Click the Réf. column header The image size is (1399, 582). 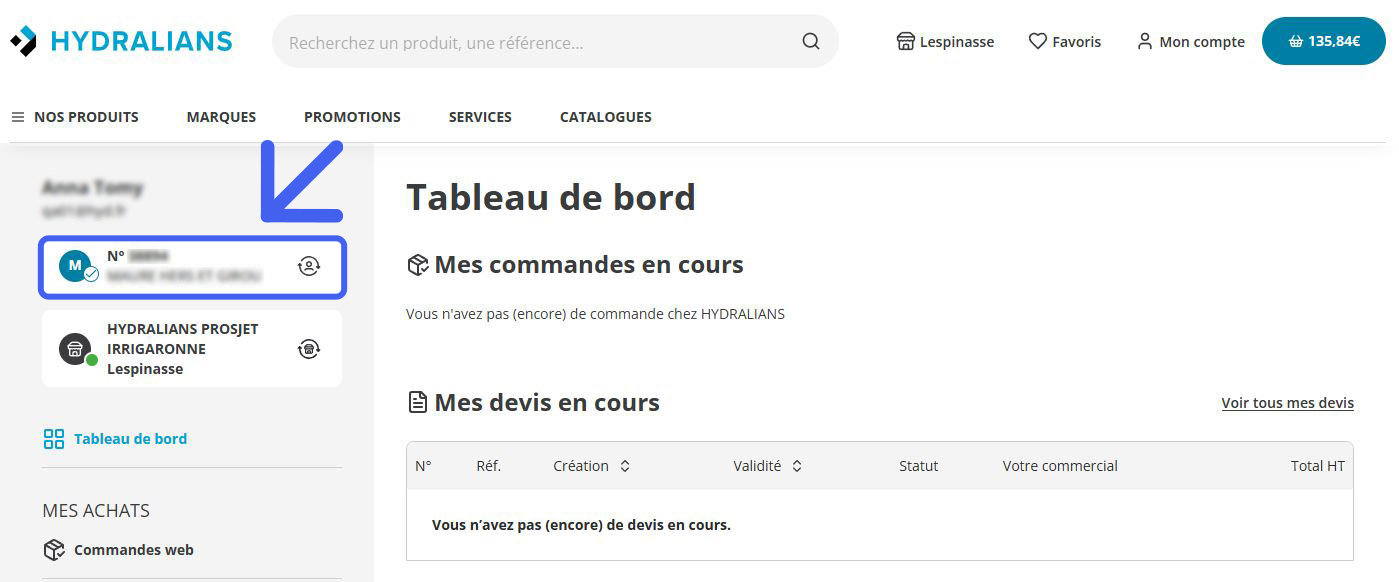point(489,466)
